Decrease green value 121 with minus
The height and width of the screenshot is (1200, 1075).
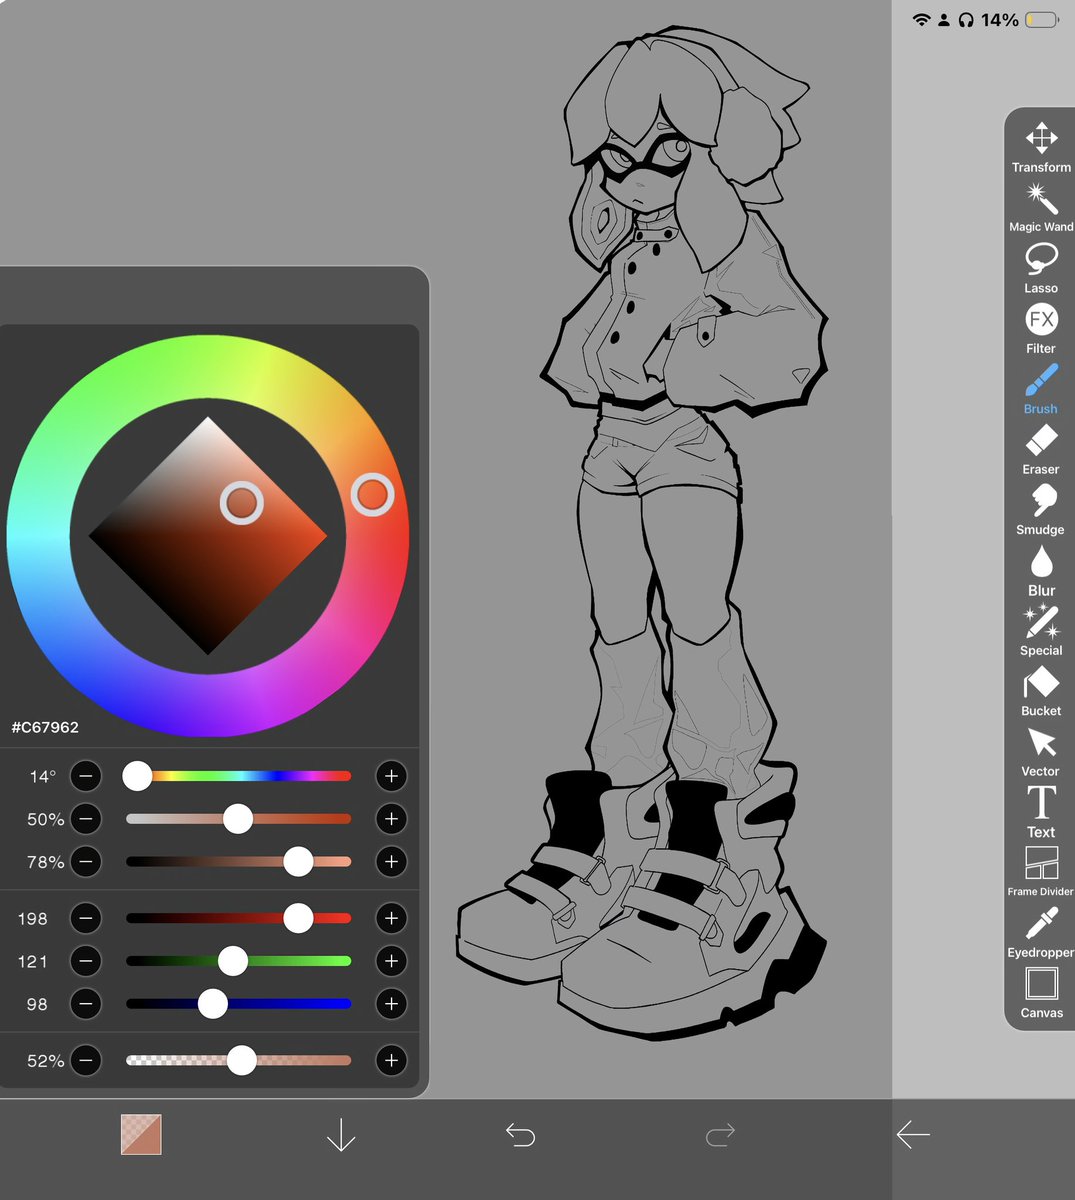(x=86, y=961)
